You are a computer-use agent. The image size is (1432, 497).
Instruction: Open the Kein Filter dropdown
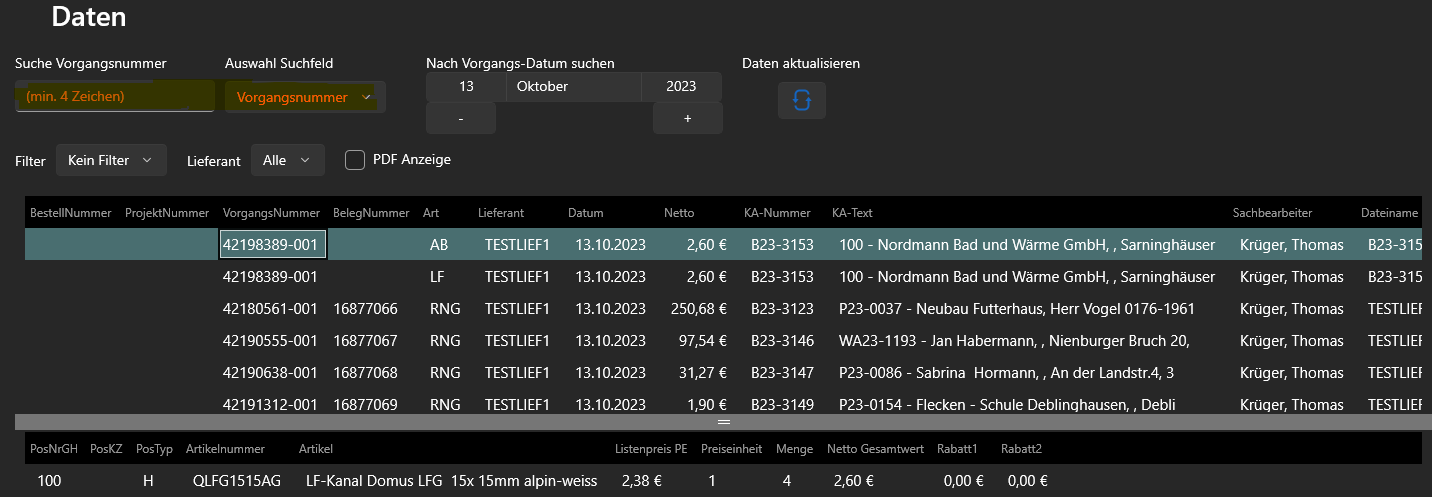110,160
